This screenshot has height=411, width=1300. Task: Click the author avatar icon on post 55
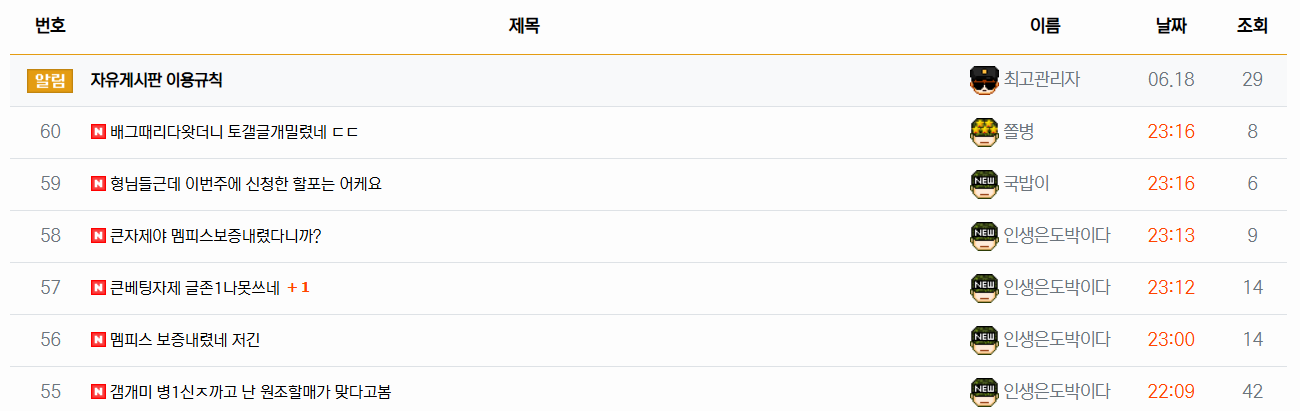click(984, 392)
